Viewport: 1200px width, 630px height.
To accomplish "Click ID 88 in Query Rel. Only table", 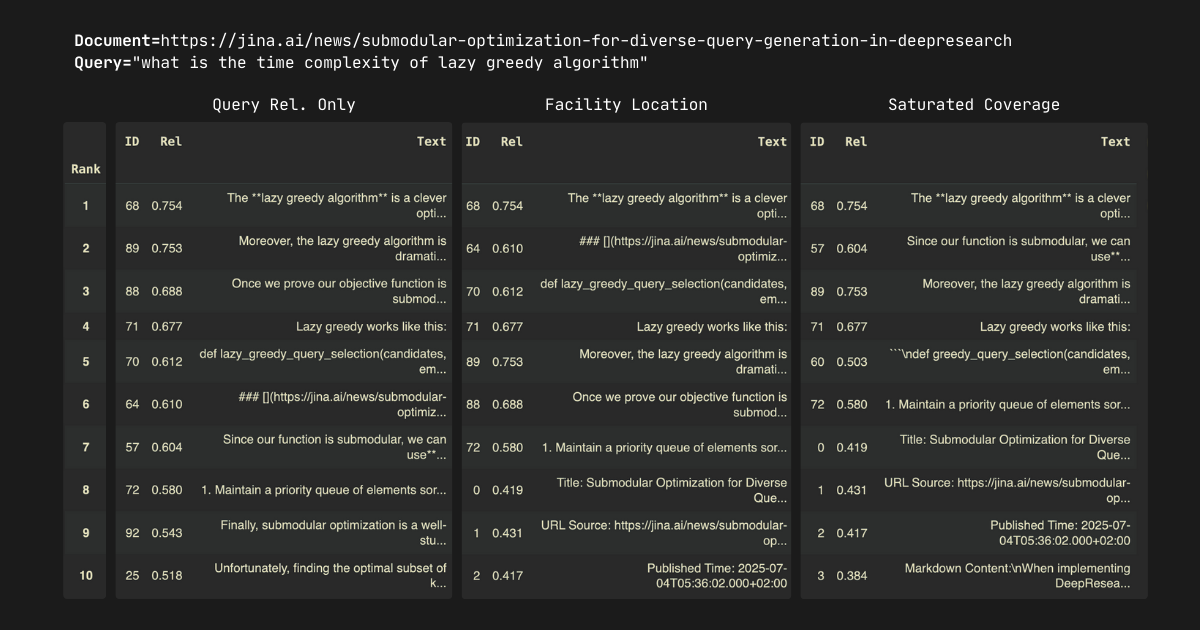I will click(x=132, y=291).
